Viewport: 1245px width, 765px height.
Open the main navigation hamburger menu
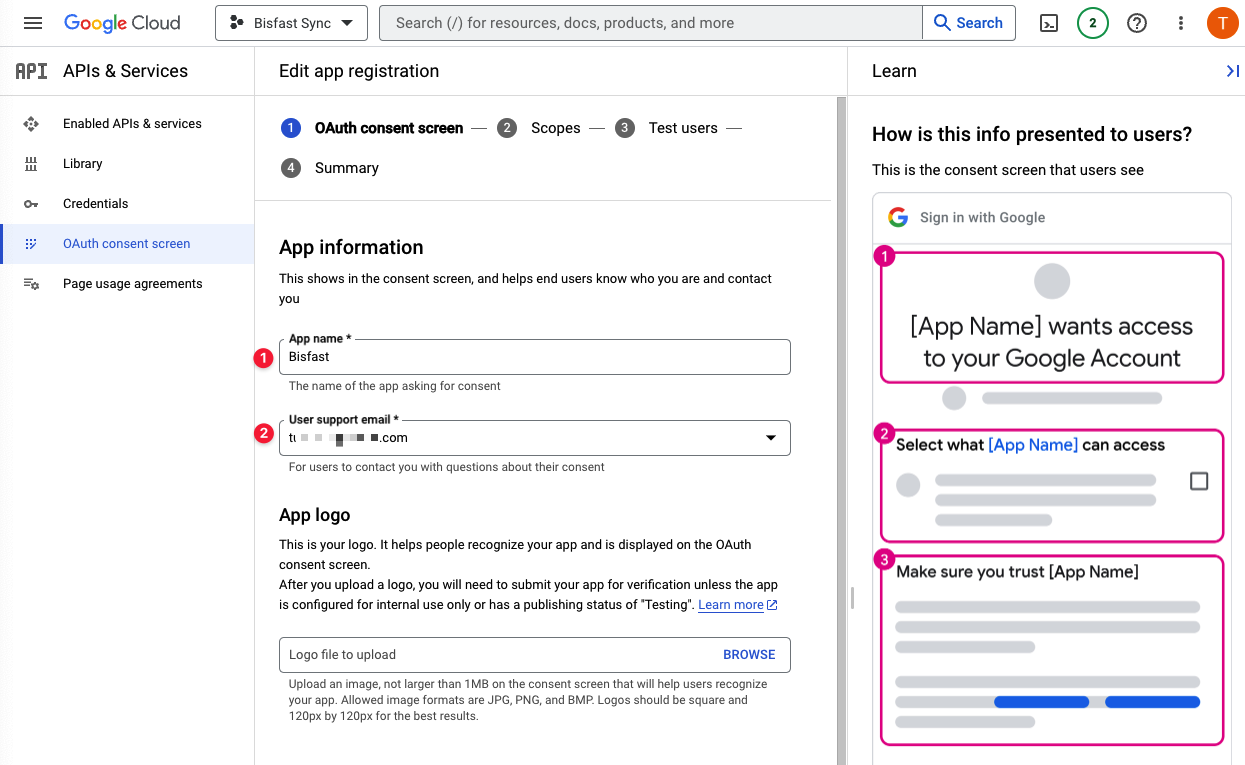pyautogui.click(x=32, y=23)
